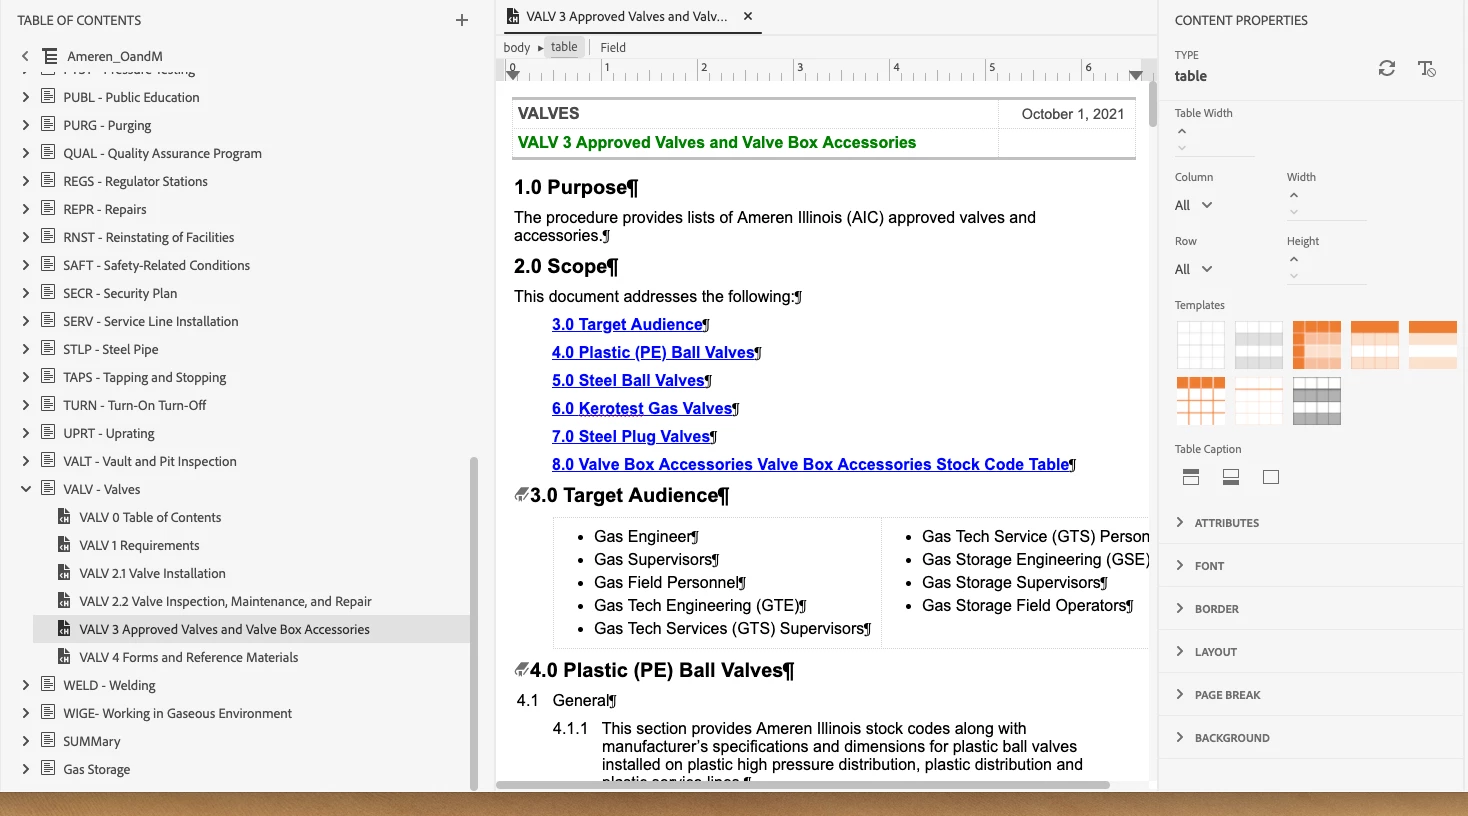The height and width of the screenshot is (816, 1468).
Task: Apply the orange outlined grid table template
Action: (x=1201, y=401)
